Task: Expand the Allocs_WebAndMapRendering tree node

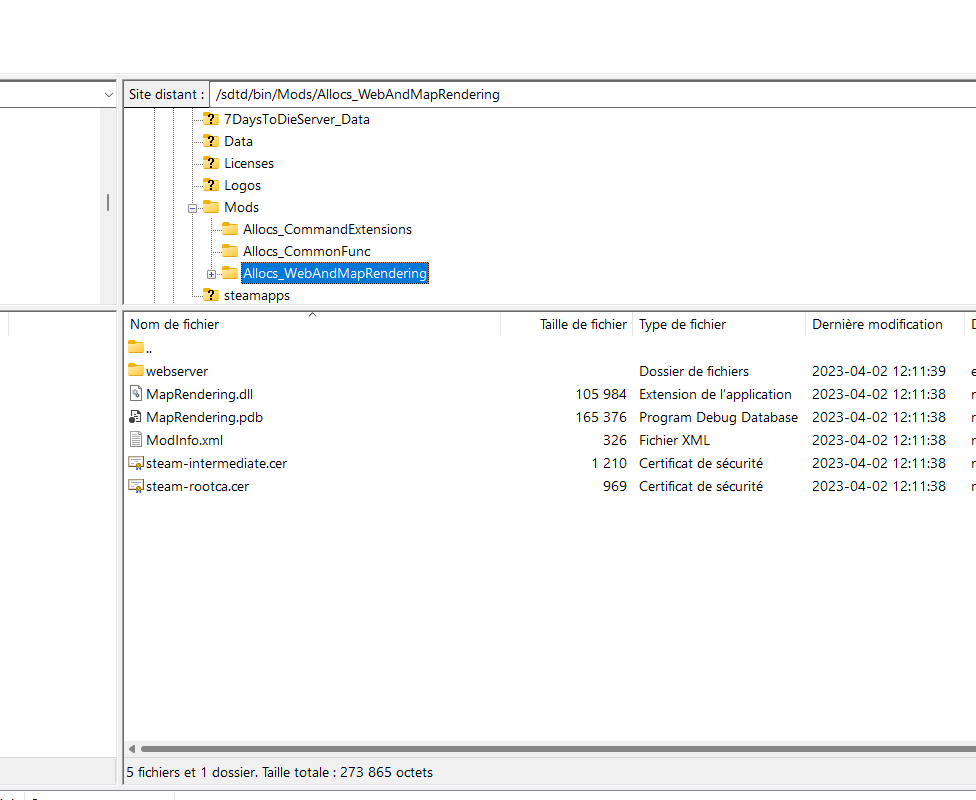Action: (212, 274)
